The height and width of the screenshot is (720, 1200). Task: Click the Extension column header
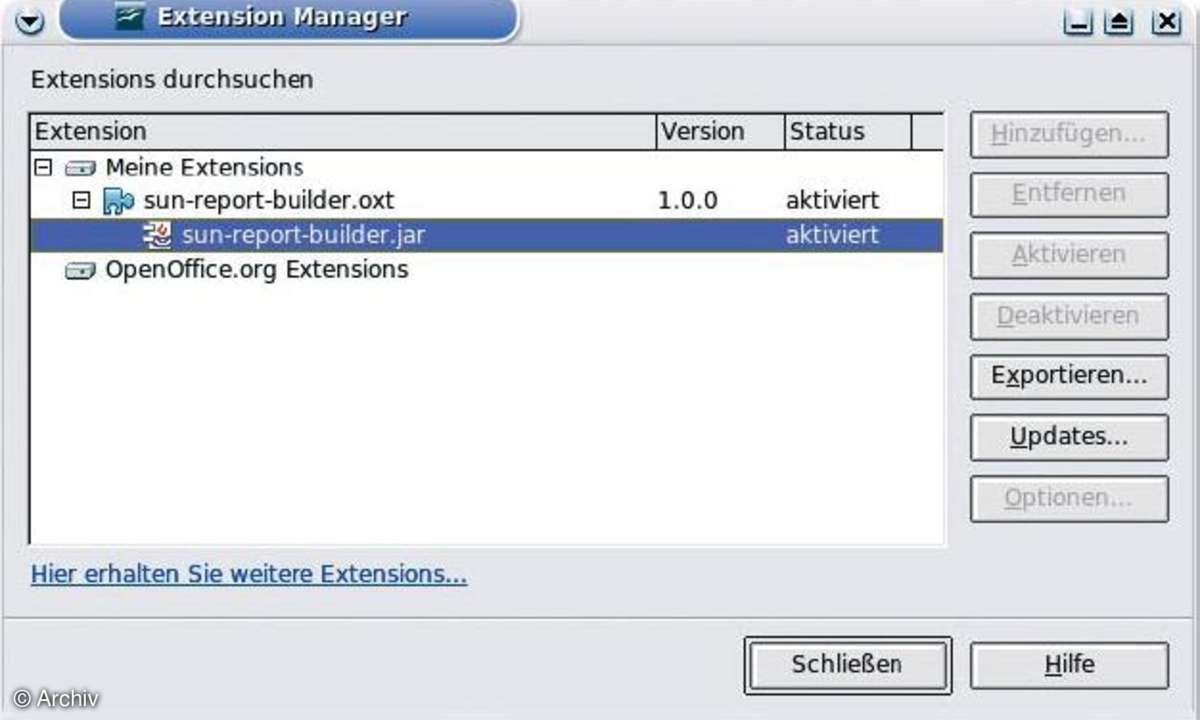point(340,132)
